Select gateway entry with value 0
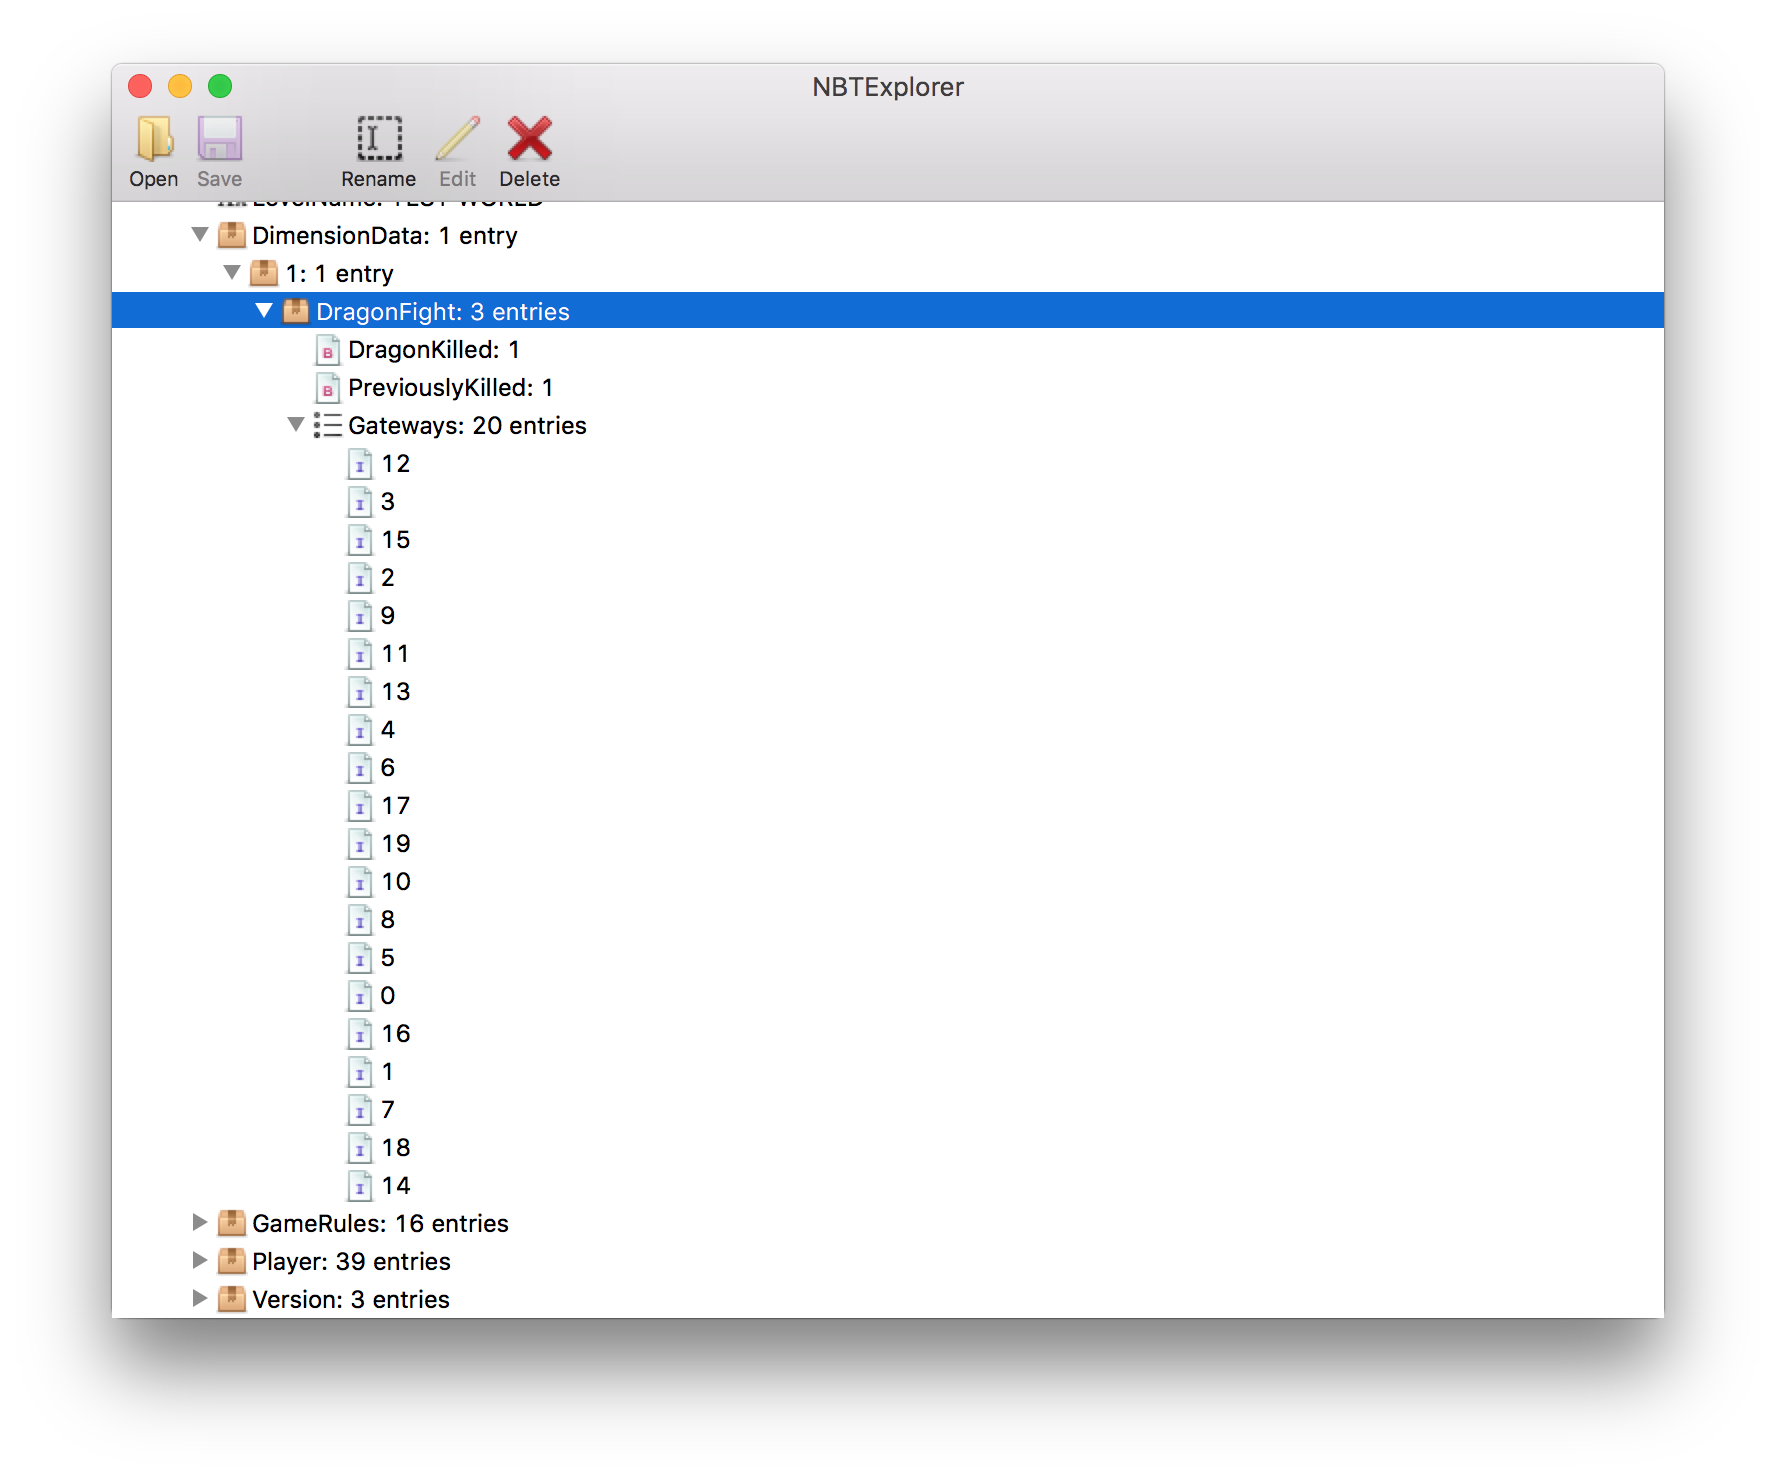This screenshot has height=1478, width=1776. [x=388, y=996]
